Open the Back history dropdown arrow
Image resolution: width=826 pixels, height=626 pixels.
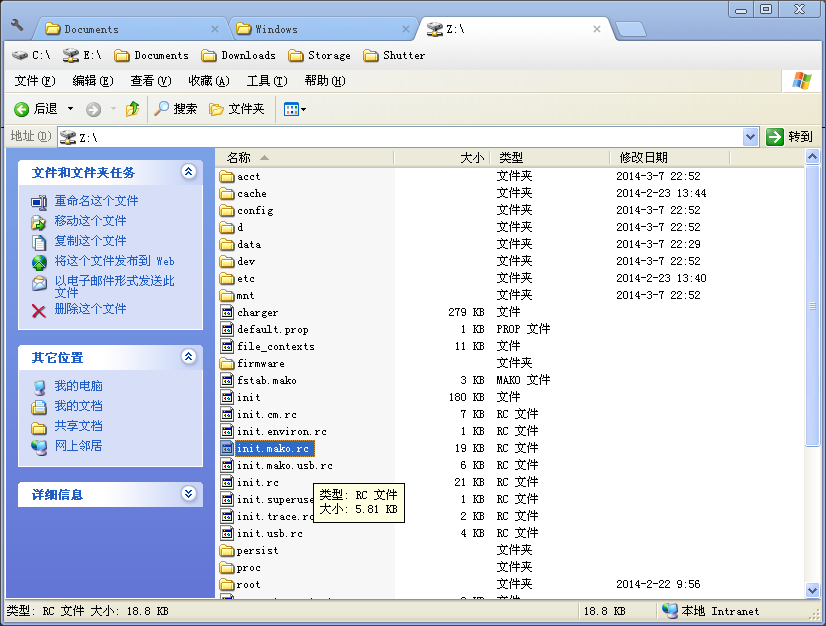[71, 109]
